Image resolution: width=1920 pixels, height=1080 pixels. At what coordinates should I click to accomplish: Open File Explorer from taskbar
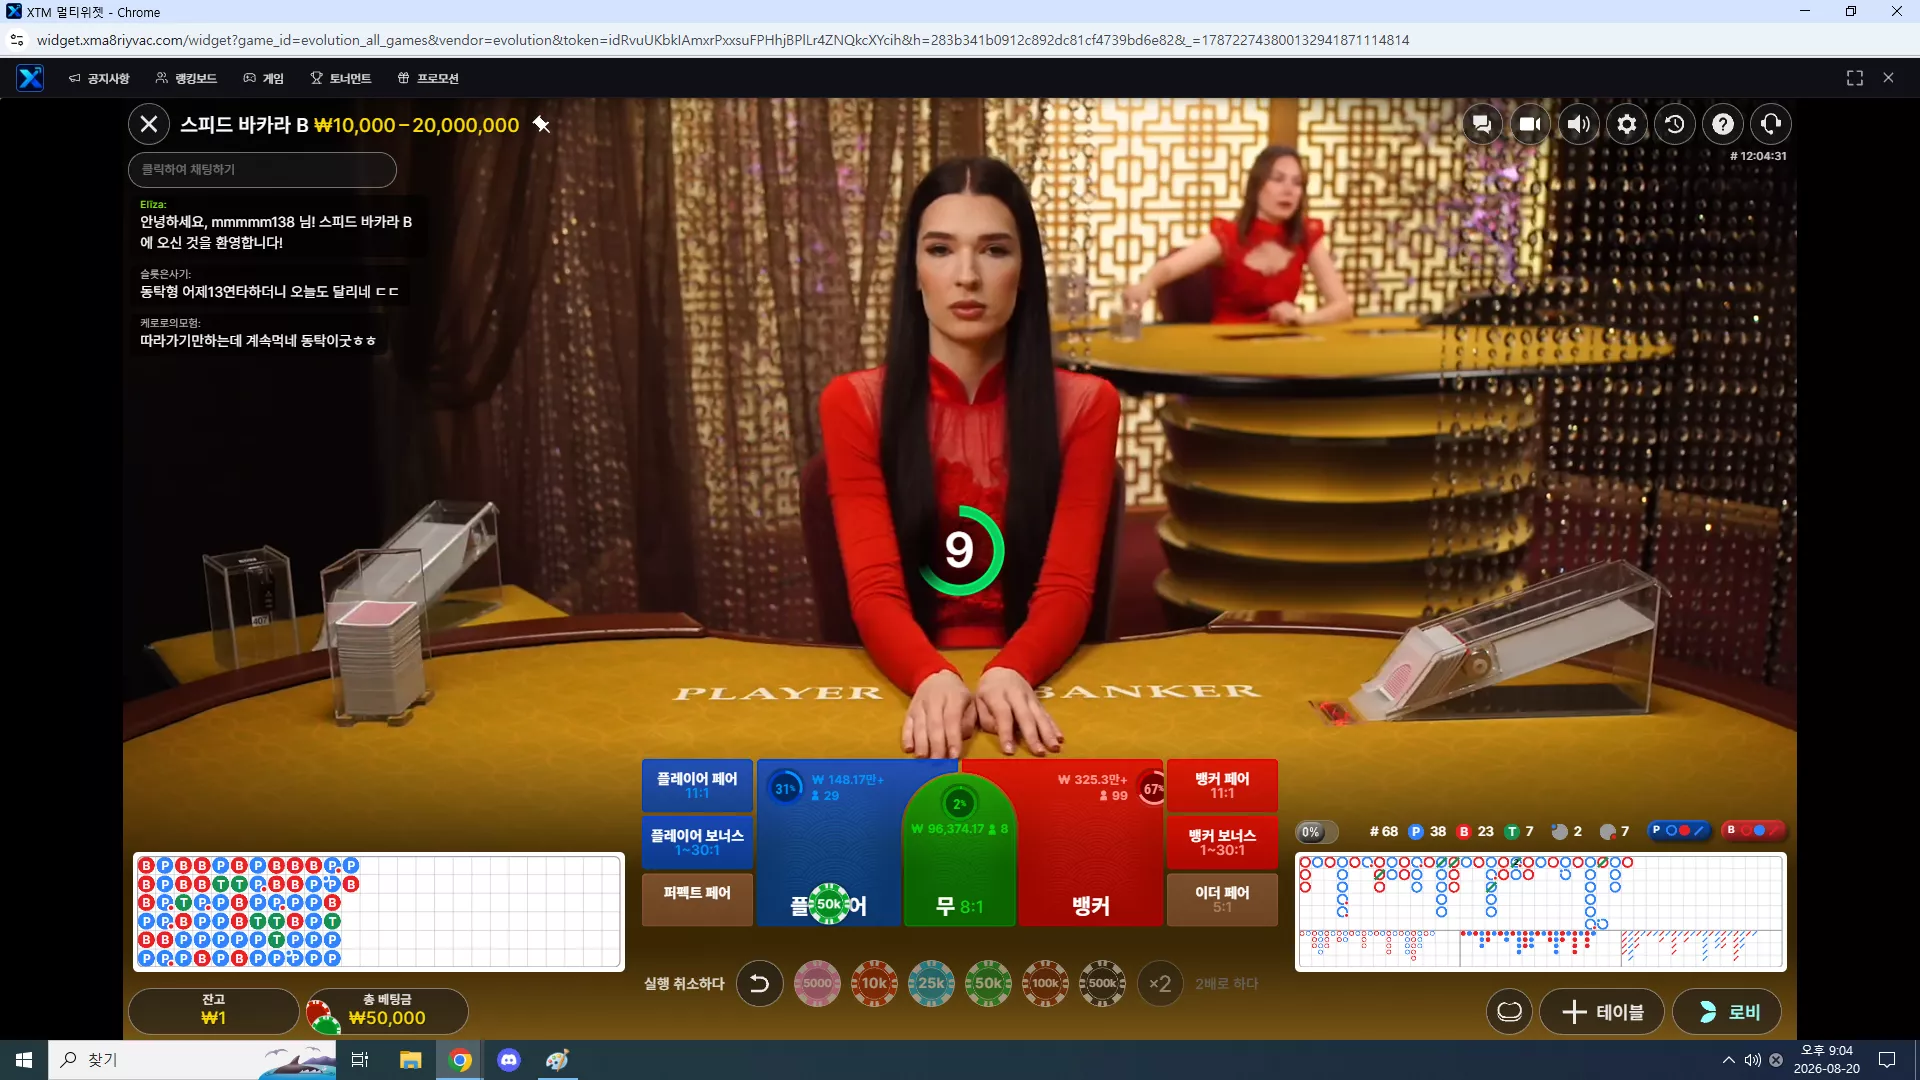411,1060
